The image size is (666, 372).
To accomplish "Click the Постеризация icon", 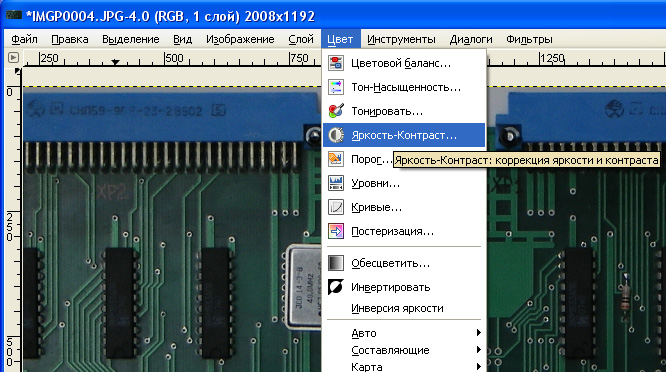I will coord(336,231).
